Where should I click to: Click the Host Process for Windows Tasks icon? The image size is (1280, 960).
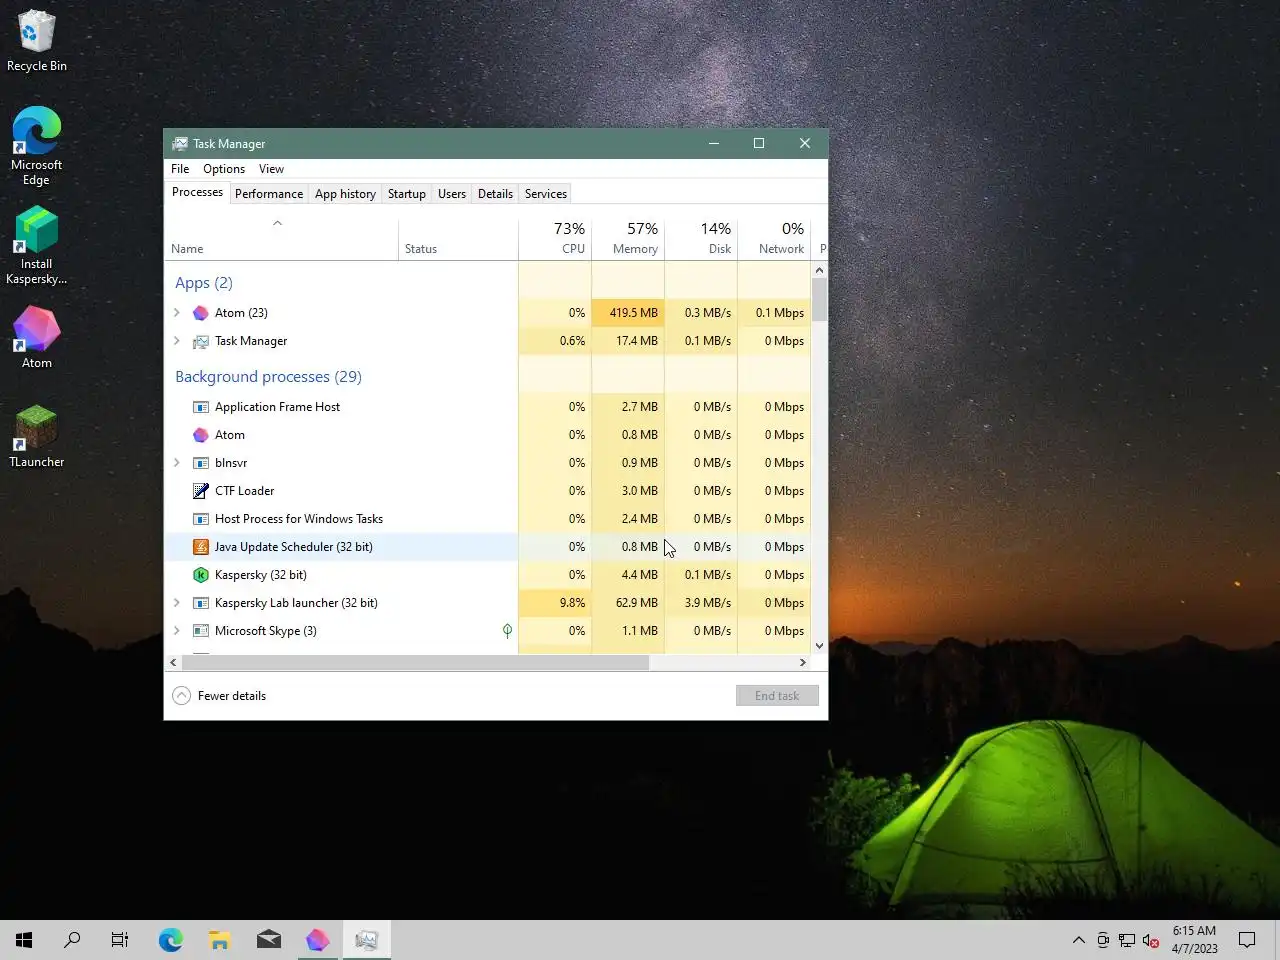[x=200, y=519]
